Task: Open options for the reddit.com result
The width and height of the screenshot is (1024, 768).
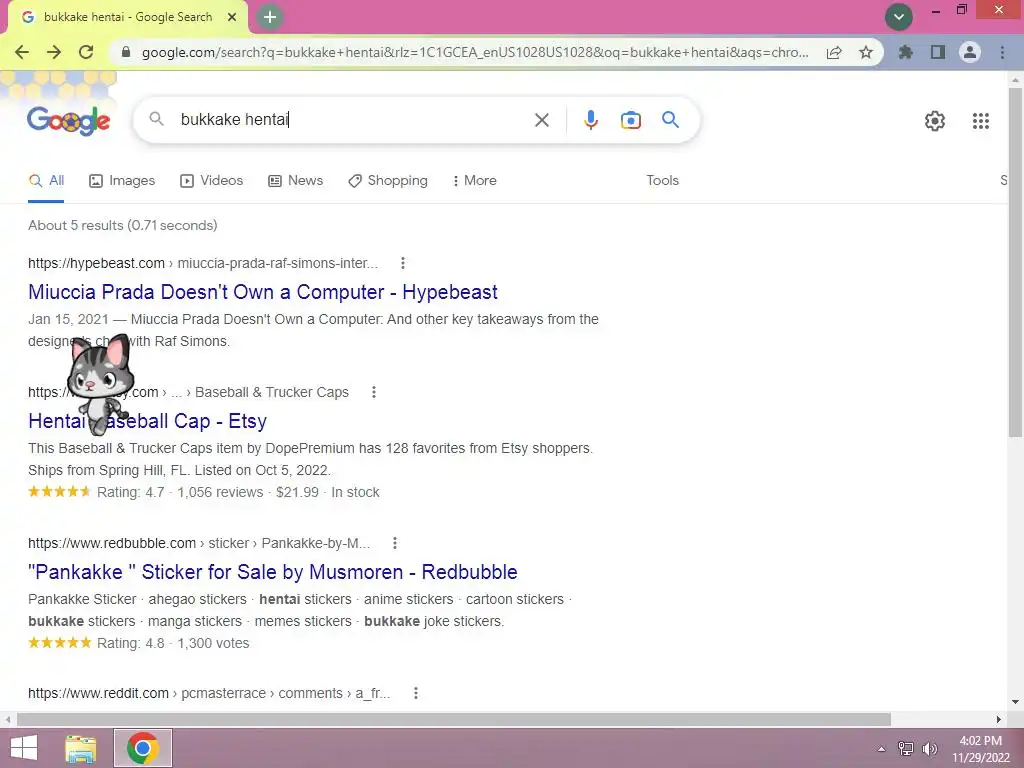Action: coord(415,694)
